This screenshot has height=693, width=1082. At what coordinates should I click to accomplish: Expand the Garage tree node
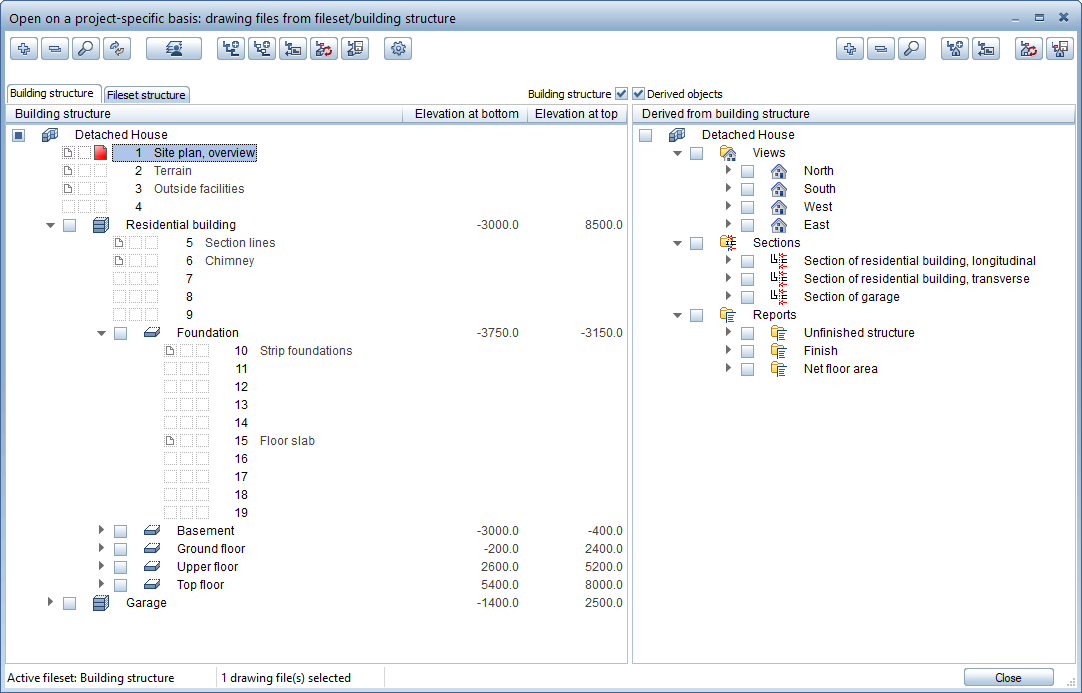50,603
